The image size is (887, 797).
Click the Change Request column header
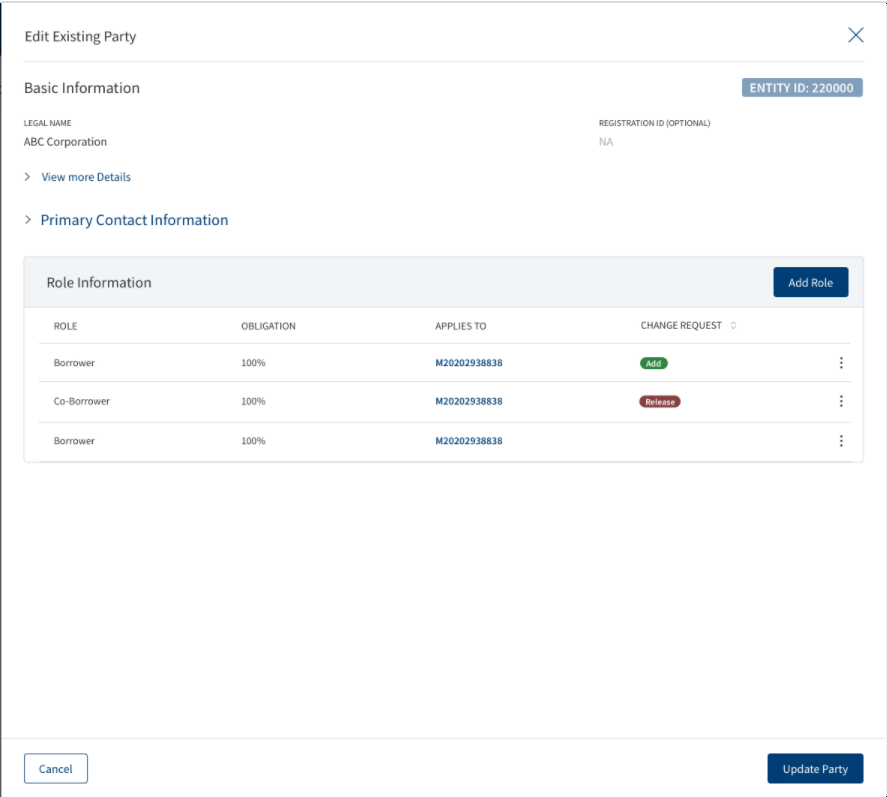click(x=681, y=325)
